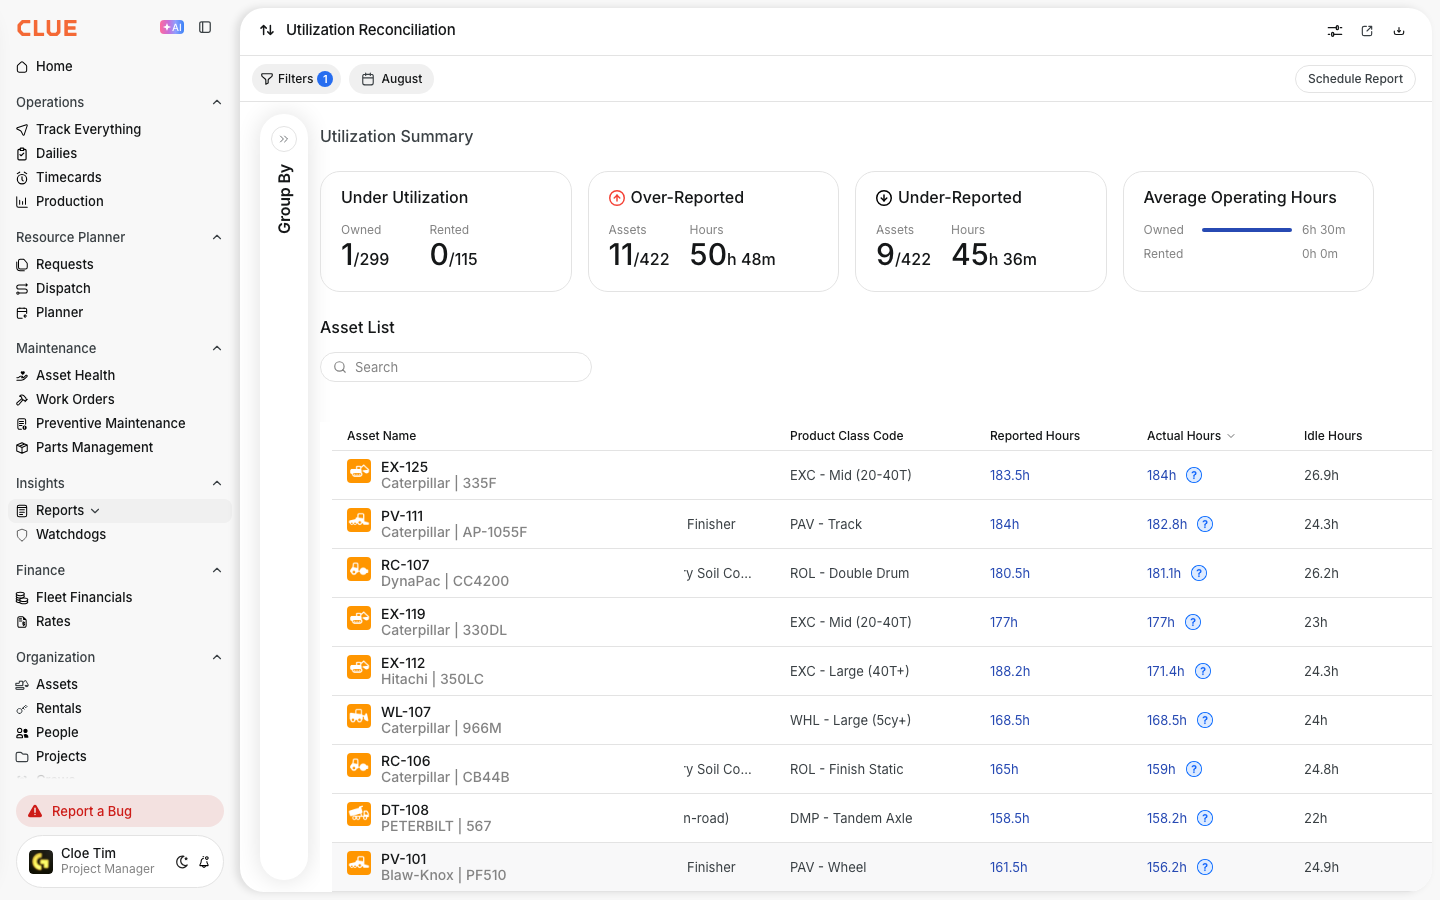This screenshot has height=900, width=1440.
Task: Click Report a Bug button
Action: tap(120, 811)
